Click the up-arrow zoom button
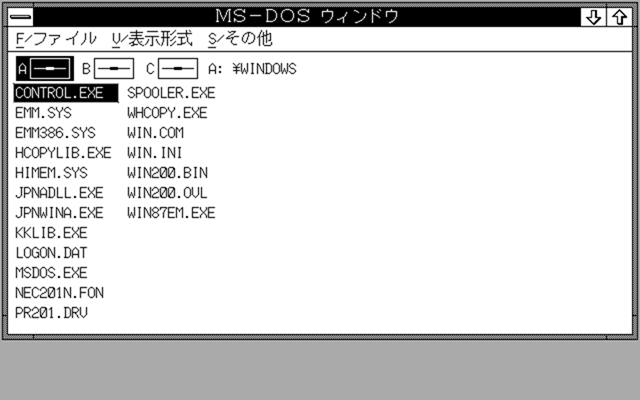The image size is (640, 400). (620, 17)
